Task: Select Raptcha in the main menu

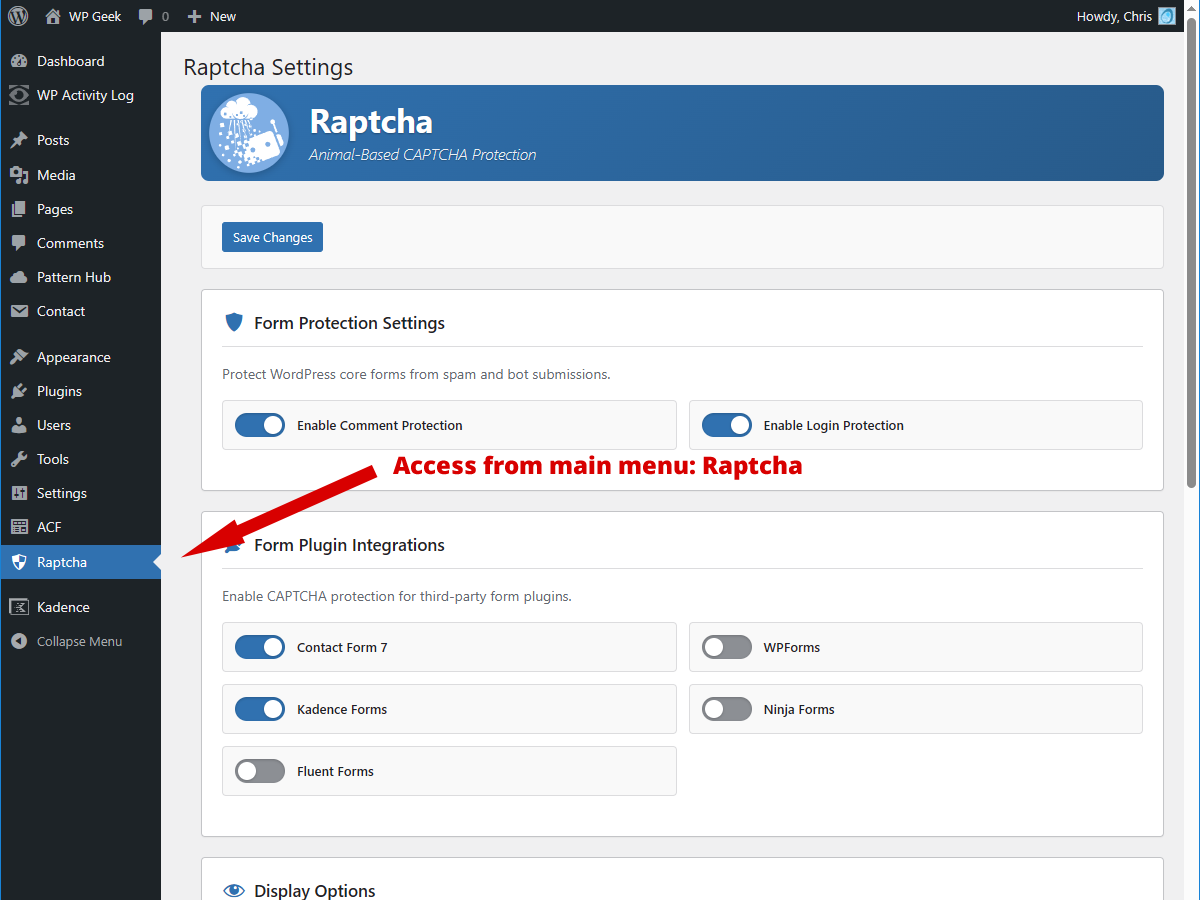Action: click(x=60, y=562)
